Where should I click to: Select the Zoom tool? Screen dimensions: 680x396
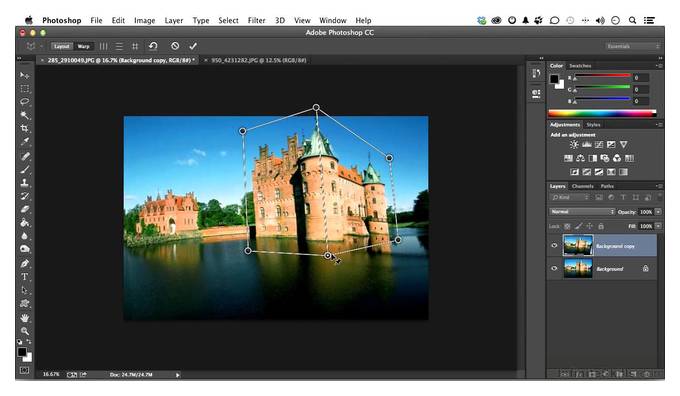(24, 331)
